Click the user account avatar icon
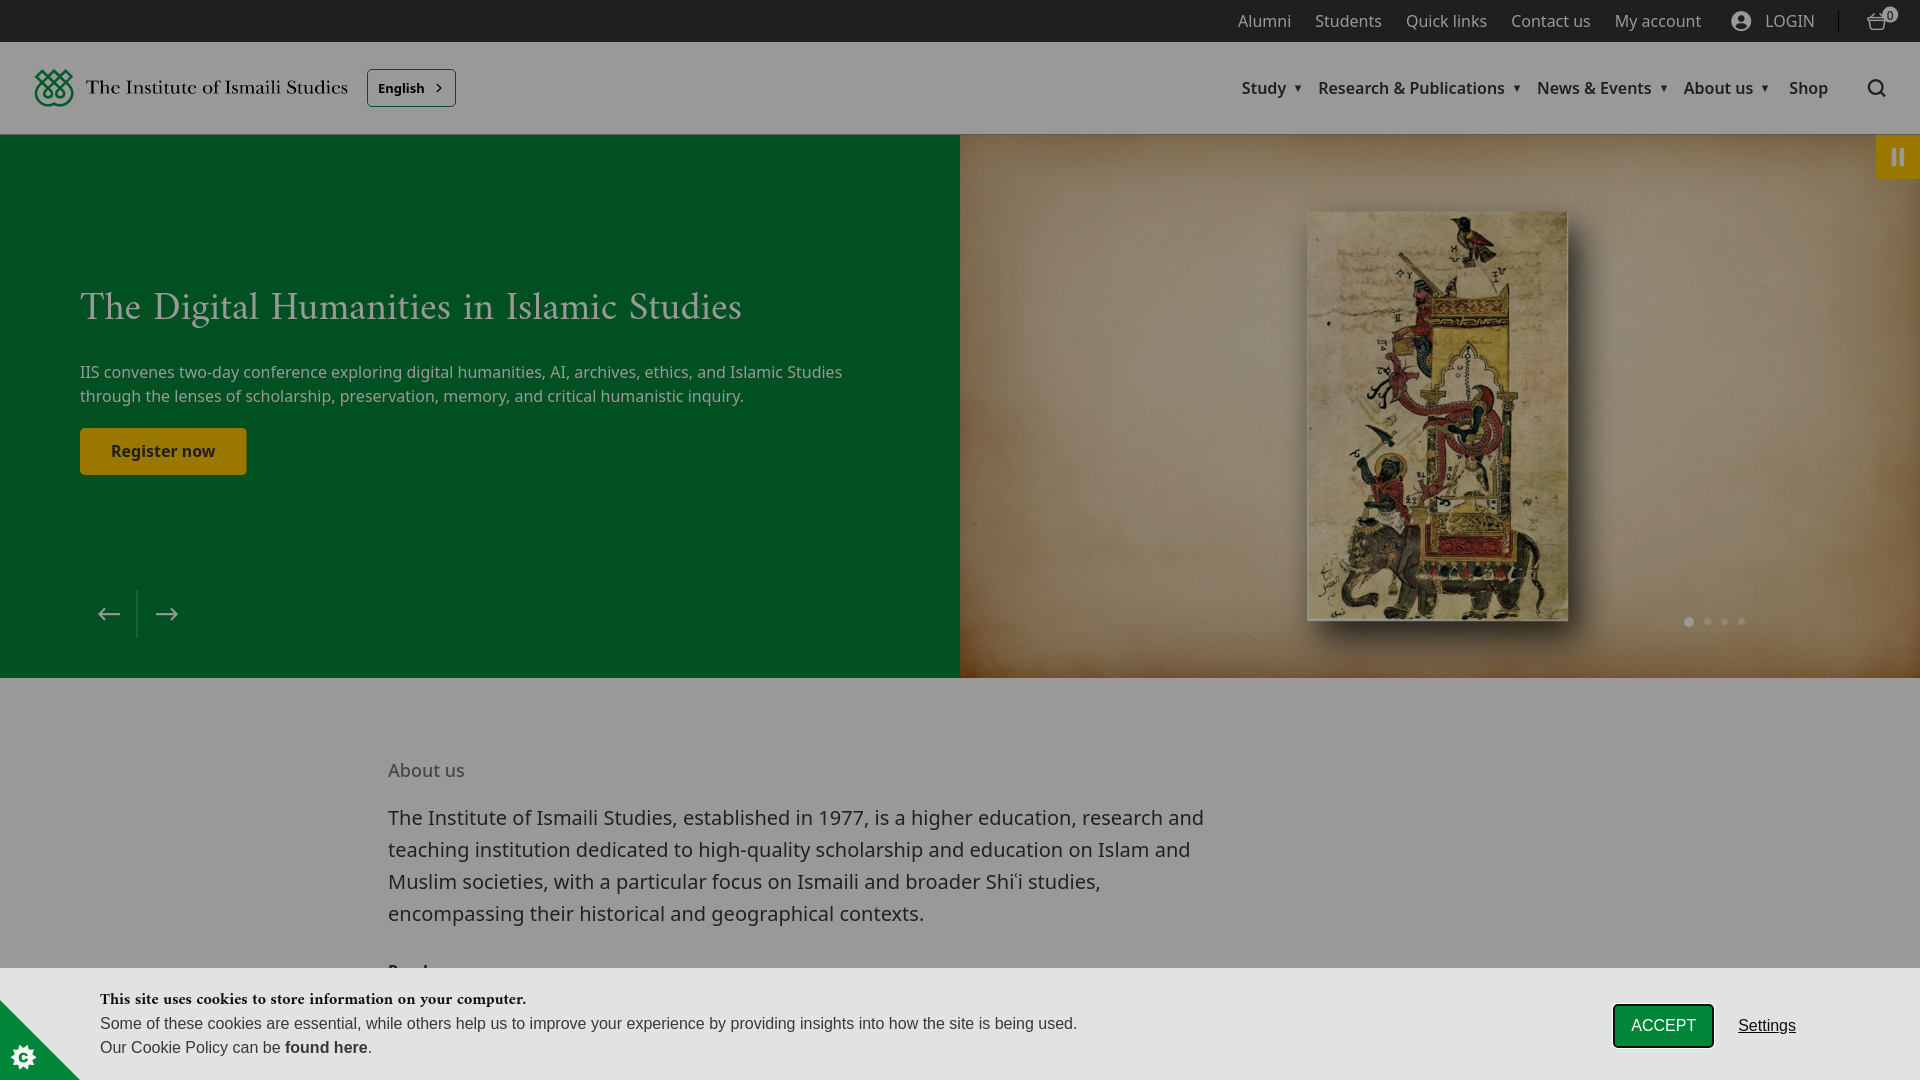Viewport: 1920px width, 1080px height. coord(1741,21)
